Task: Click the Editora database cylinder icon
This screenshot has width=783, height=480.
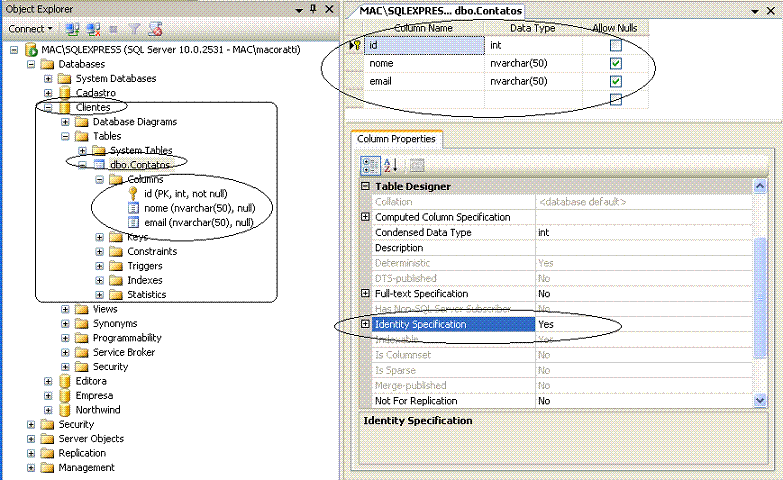Action: [x=64, y=381]
